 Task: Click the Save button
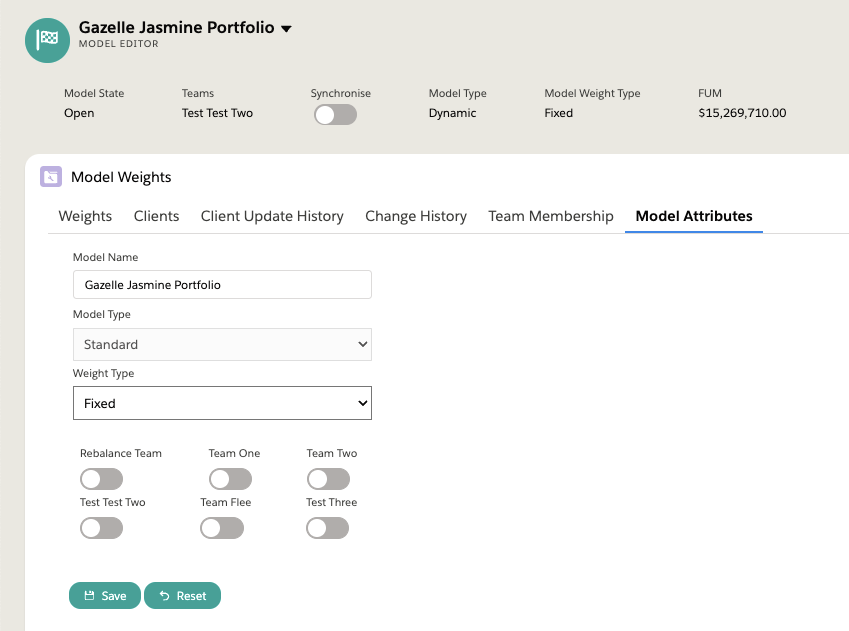click(x=105, y=596)
